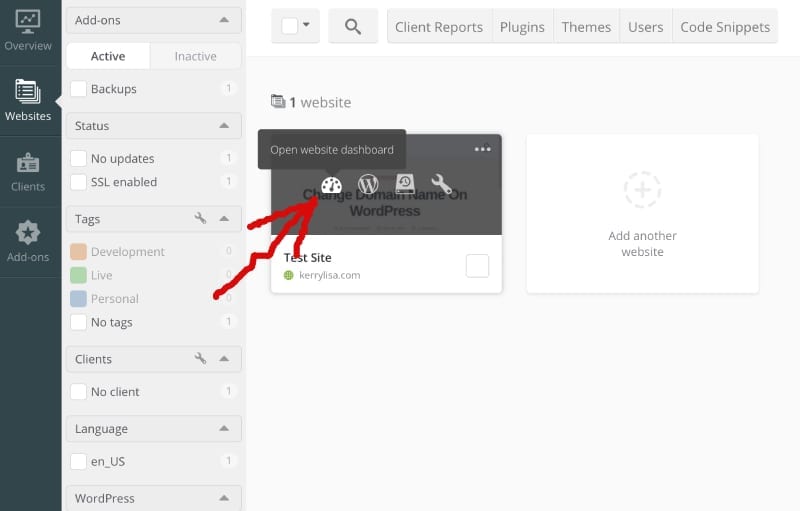The height and width of the screenshot is (511, 800).
Task: Enable the SSL enabled filter
Action: [x=79, y=182]
